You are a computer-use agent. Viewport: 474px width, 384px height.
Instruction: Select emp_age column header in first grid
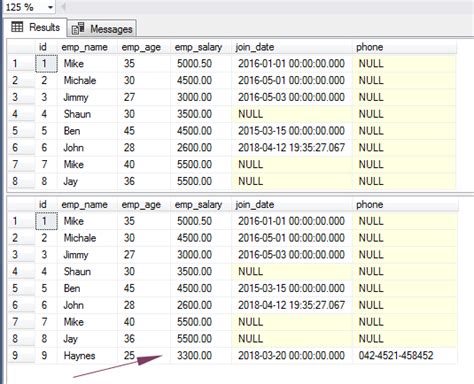[x=144, y=47]
